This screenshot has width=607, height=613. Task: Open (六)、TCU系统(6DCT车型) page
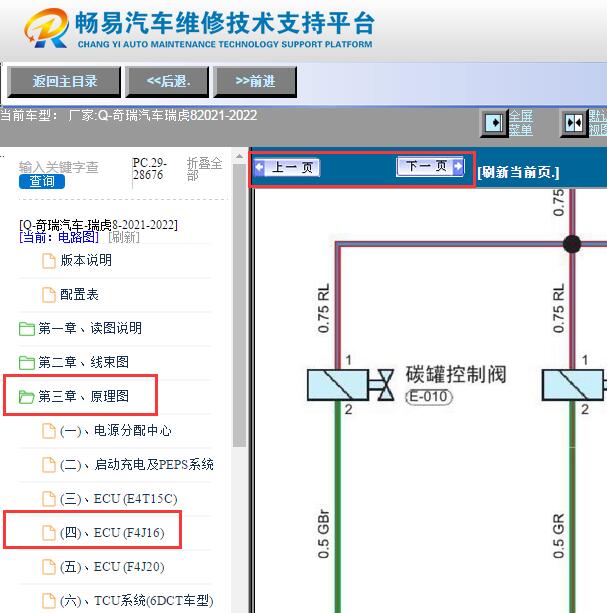pyautogui.click(x=137, y=600)
